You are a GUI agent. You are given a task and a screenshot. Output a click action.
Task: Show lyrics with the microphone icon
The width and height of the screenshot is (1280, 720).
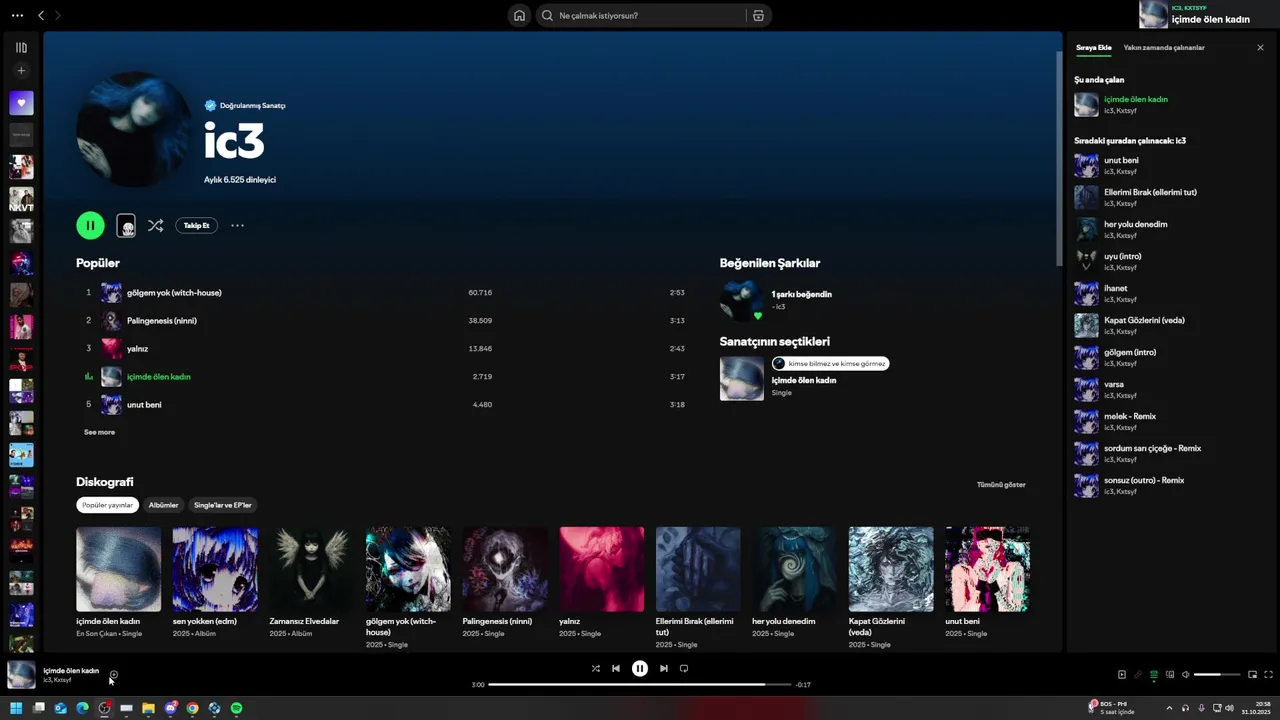tap(1137, 675)
